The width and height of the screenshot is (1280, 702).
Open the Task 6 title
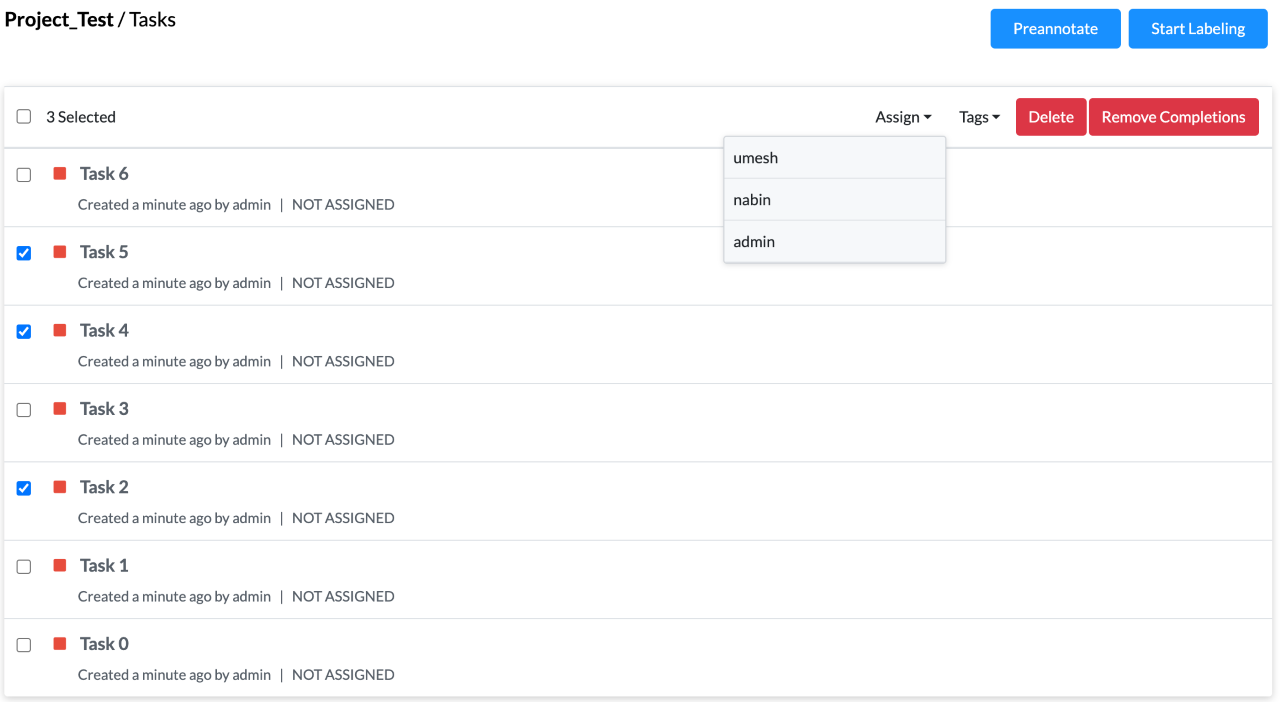tap(104, 174)
